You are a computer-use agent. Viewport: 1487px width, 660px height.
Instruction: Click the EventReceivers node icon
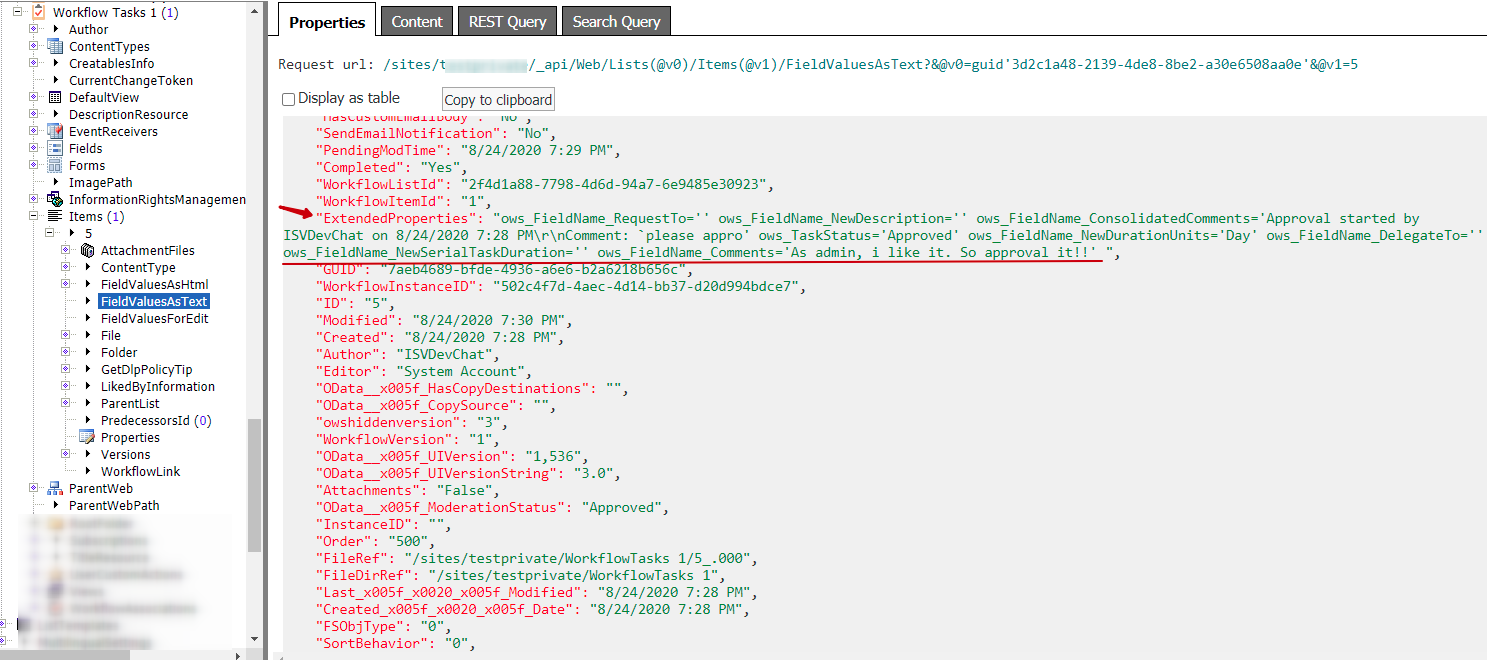pos(53,132)
